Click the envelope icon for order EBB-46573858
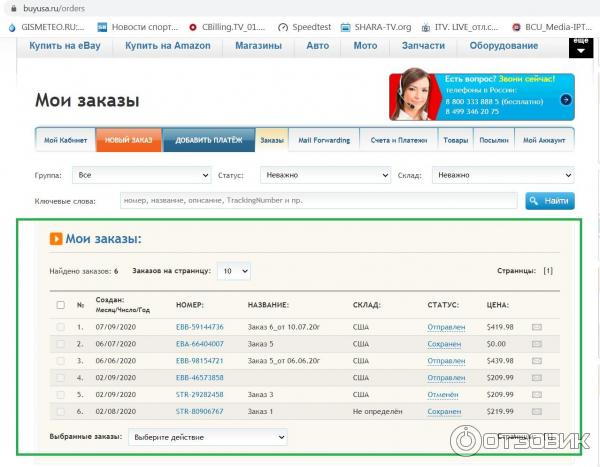Screen dimensions: 600x467 [x=537, y=378]
